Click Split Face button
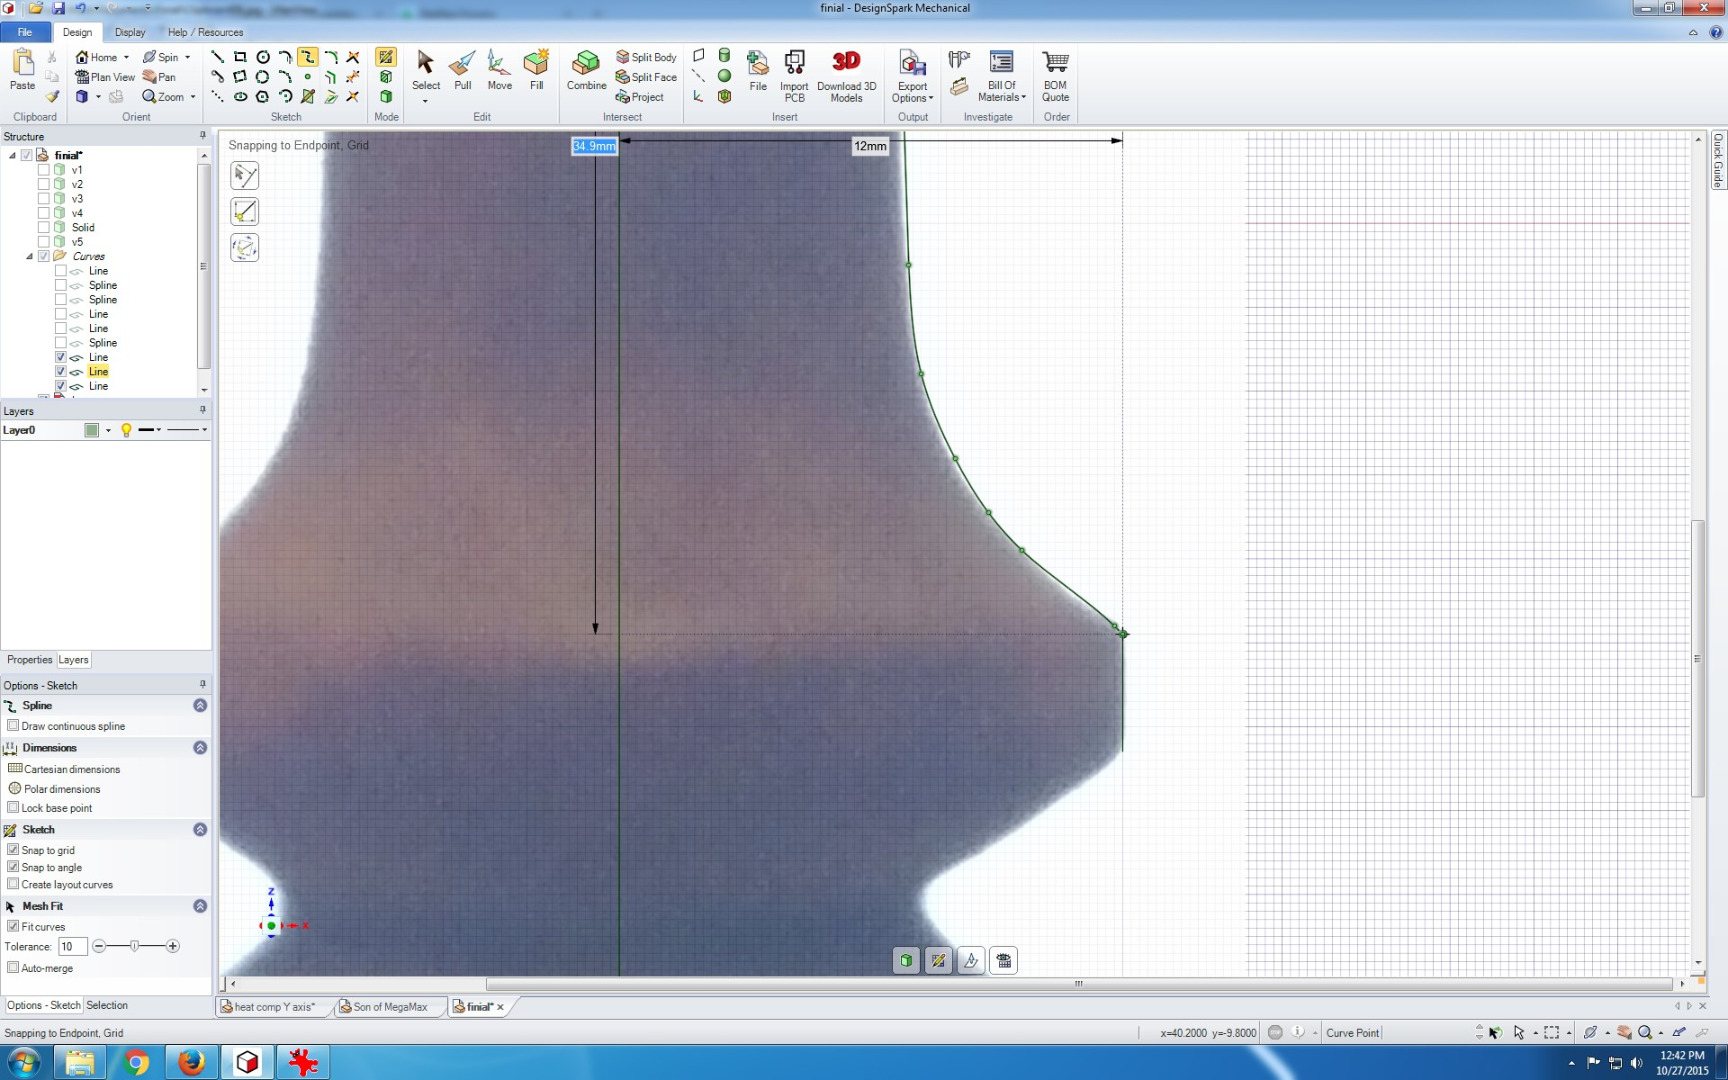The width and height of the screenshot is (1728, 1080). 646,77
